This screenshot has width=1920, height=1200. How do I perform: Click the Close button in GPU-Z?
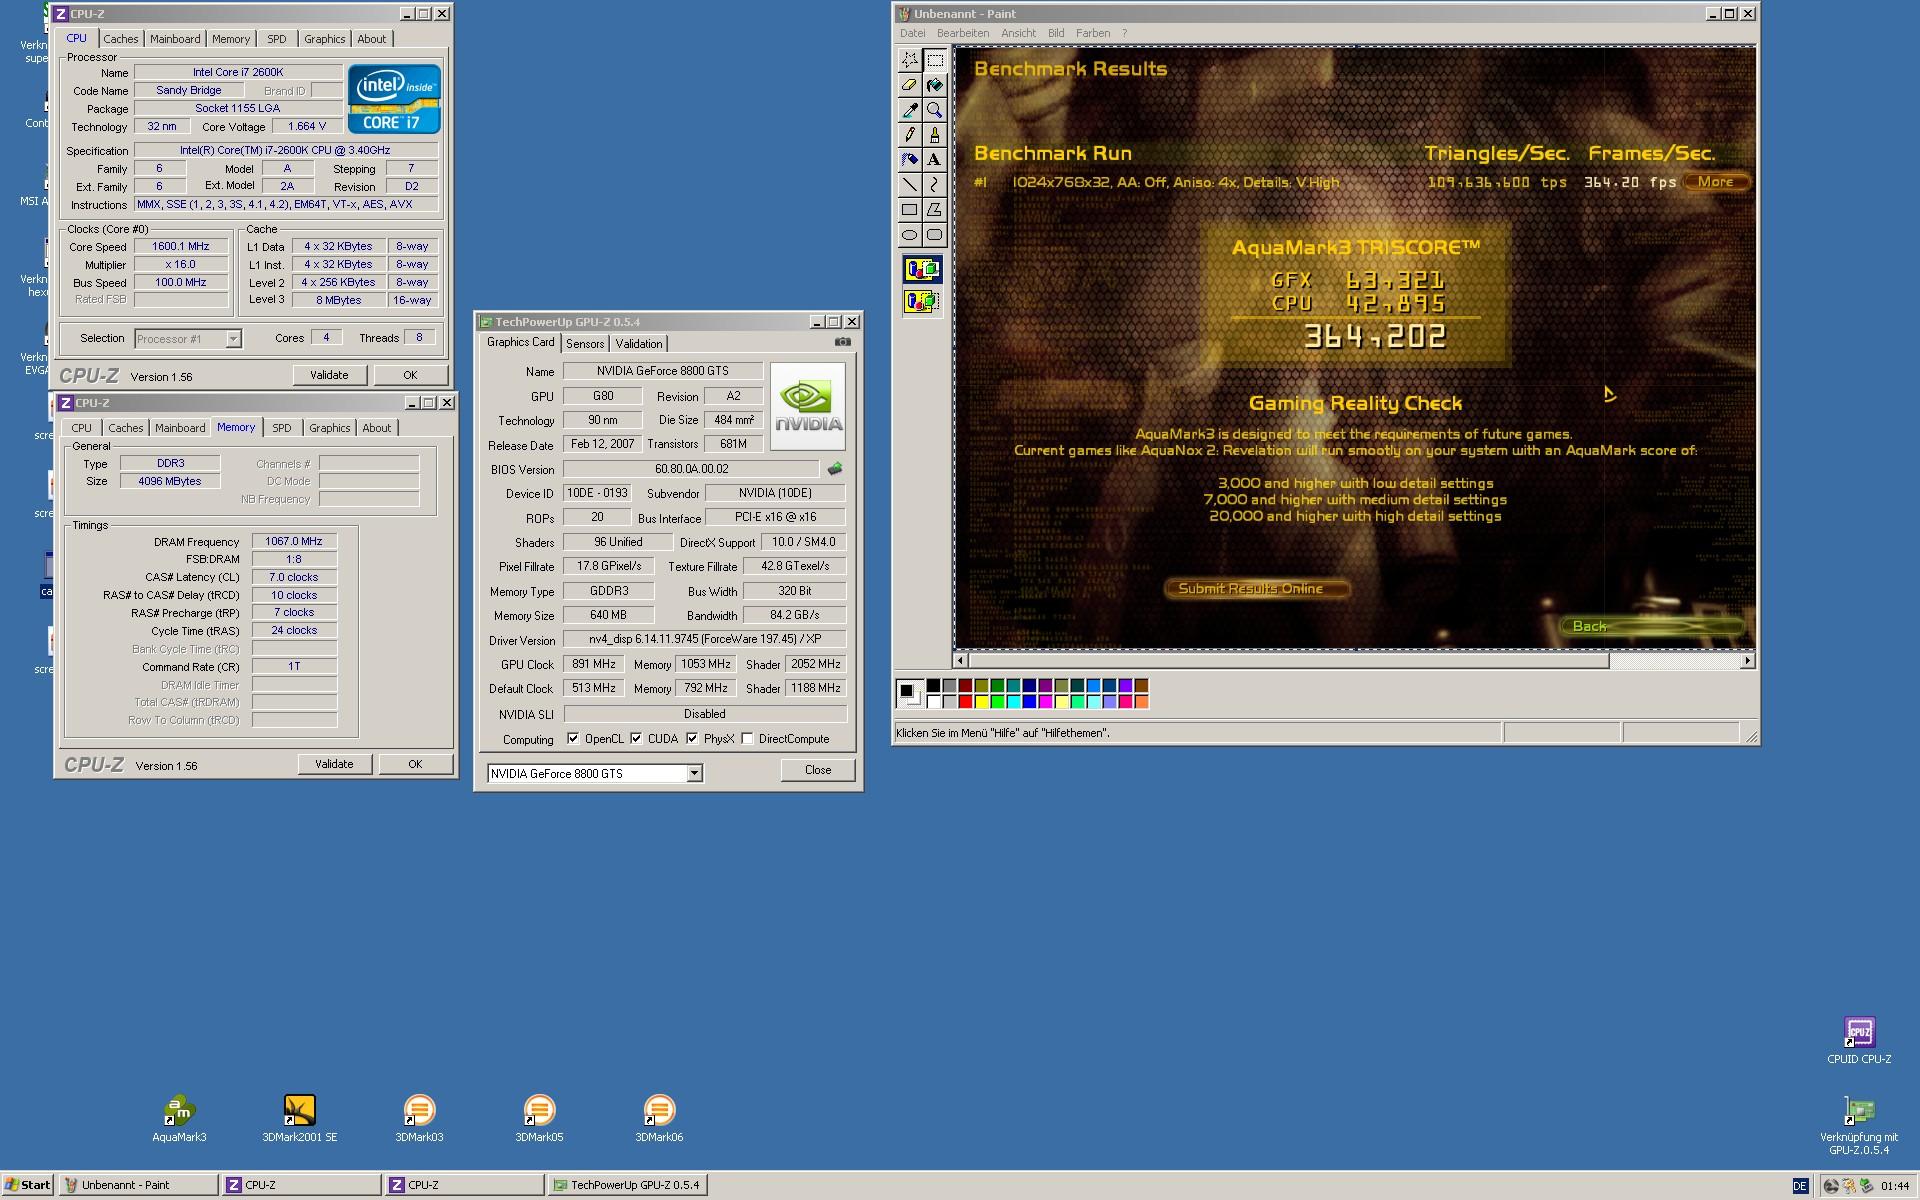pyautogui.click(x=818, y=770)
